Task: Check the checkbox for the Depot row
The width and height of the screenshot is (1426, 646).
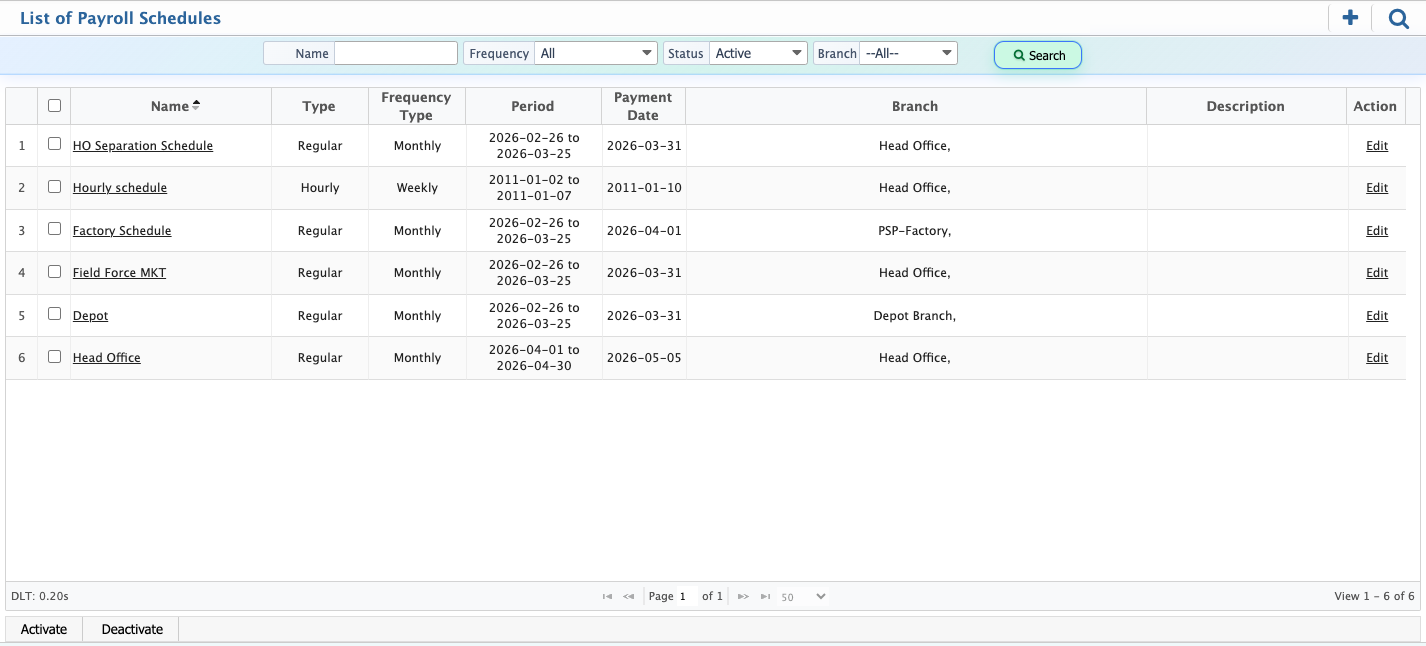Action: pyautogui.click(x=54, y=313)
